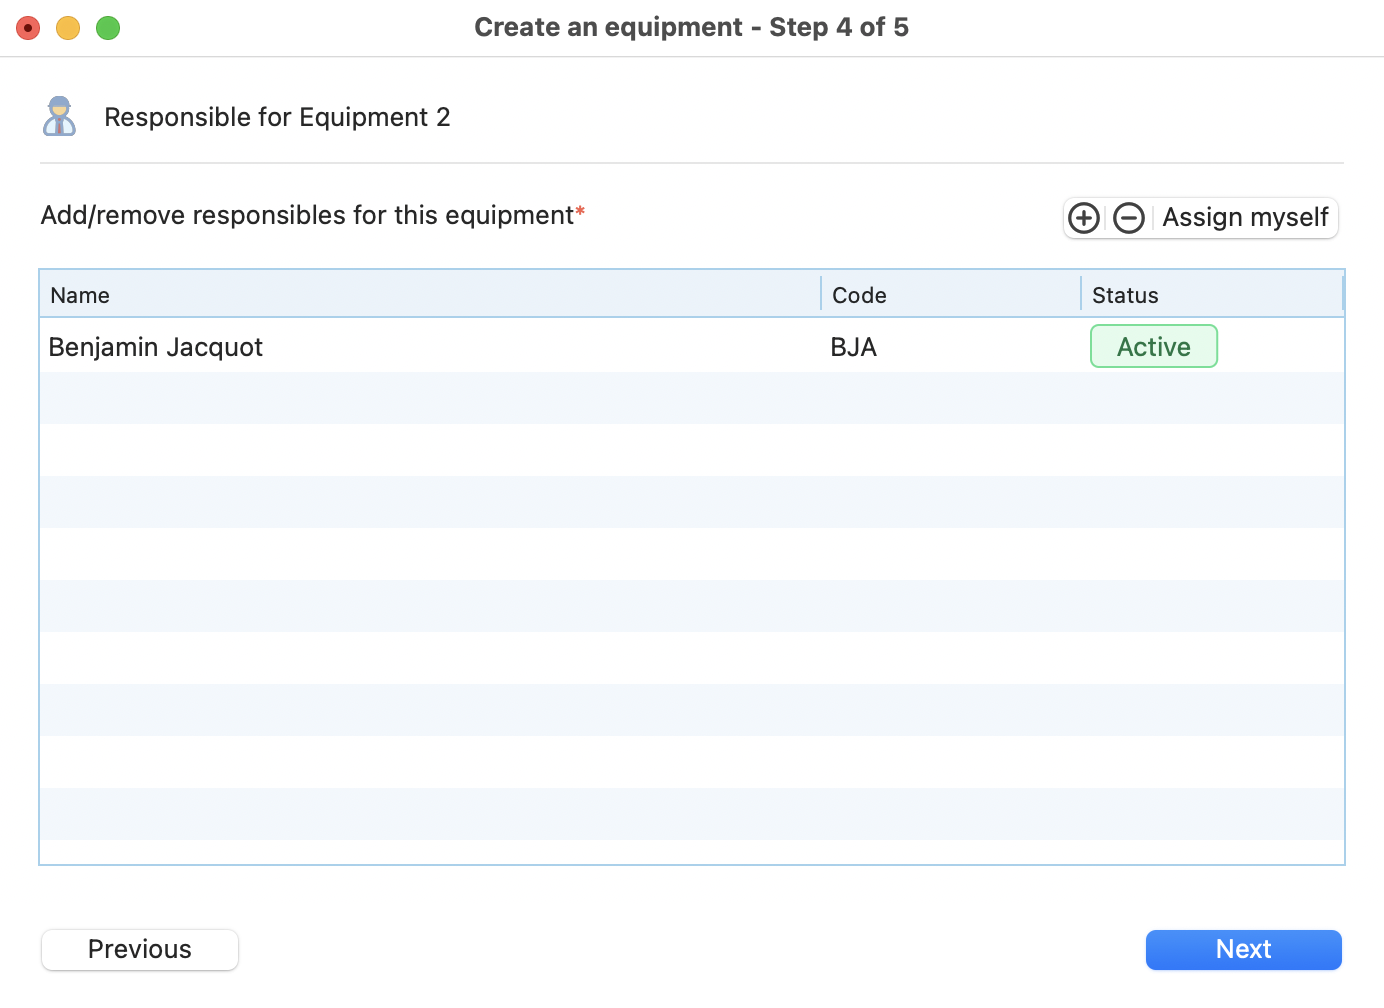Click the BJA code cell
Image resolution: width=1384 pixels, height=1008 pixels.
[854, 347]
